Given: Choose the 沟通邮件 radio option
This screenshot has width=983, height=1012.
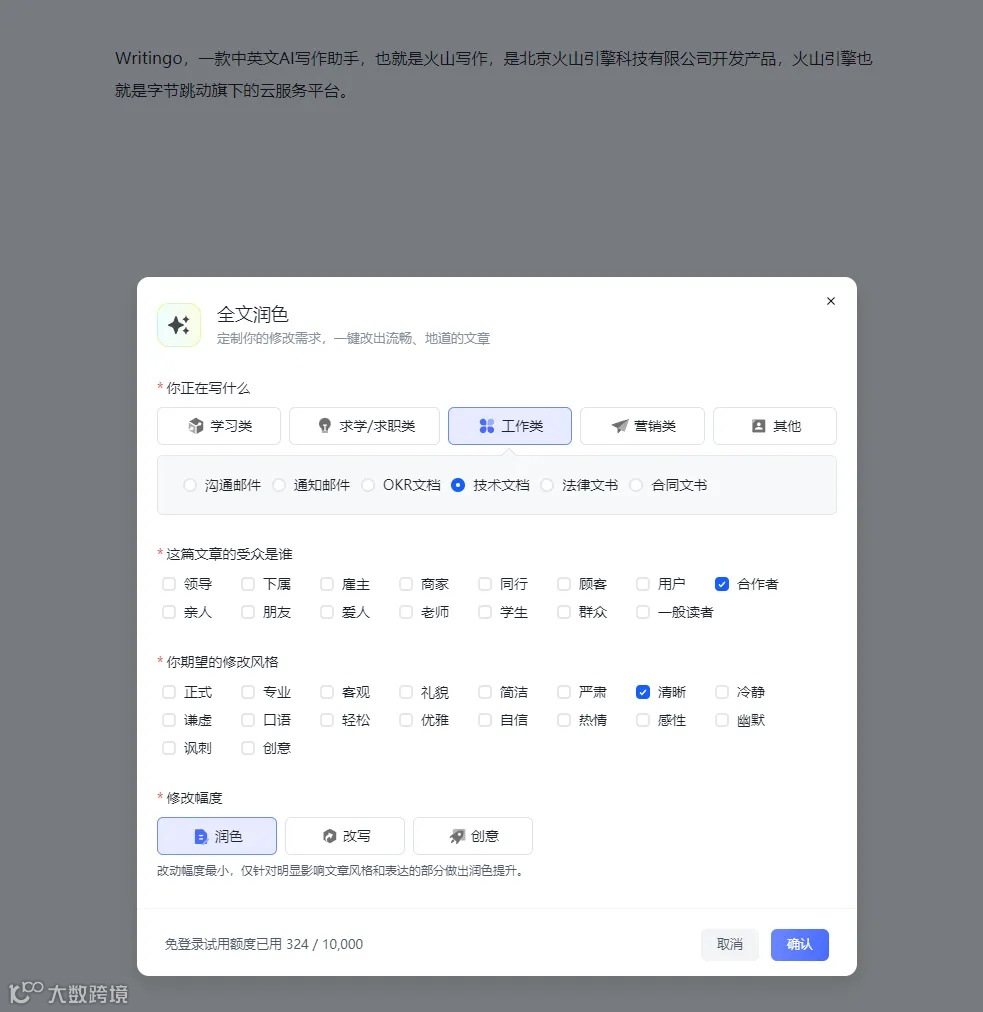Looking at the screenshot, I should click(190, 485).
